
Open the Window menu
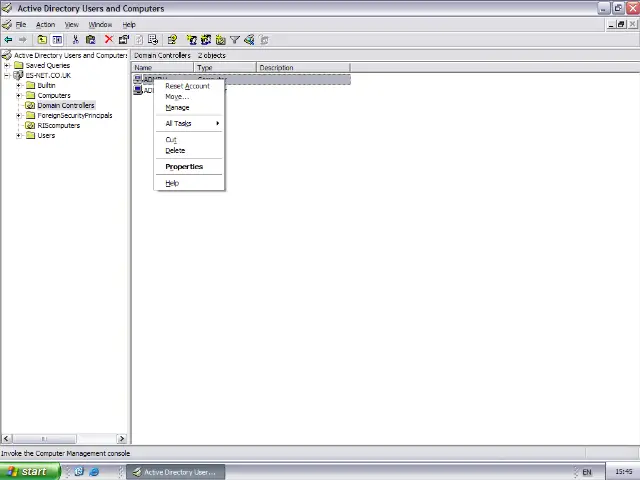coord(100,24)
